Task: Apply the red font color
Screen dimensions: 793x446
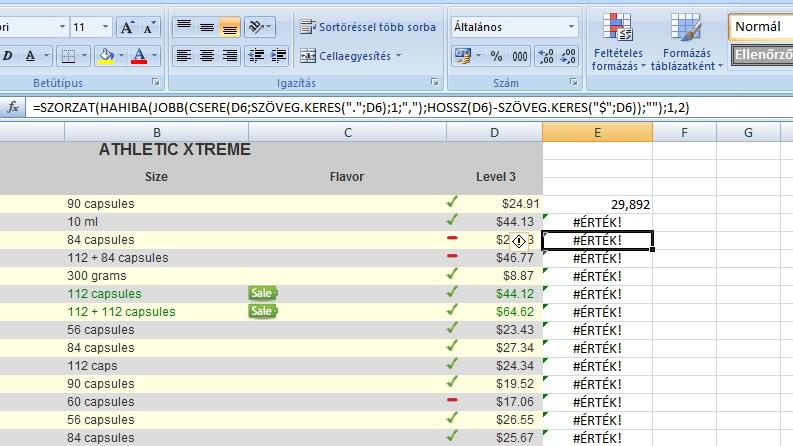Action: click(x=139, y=56)
